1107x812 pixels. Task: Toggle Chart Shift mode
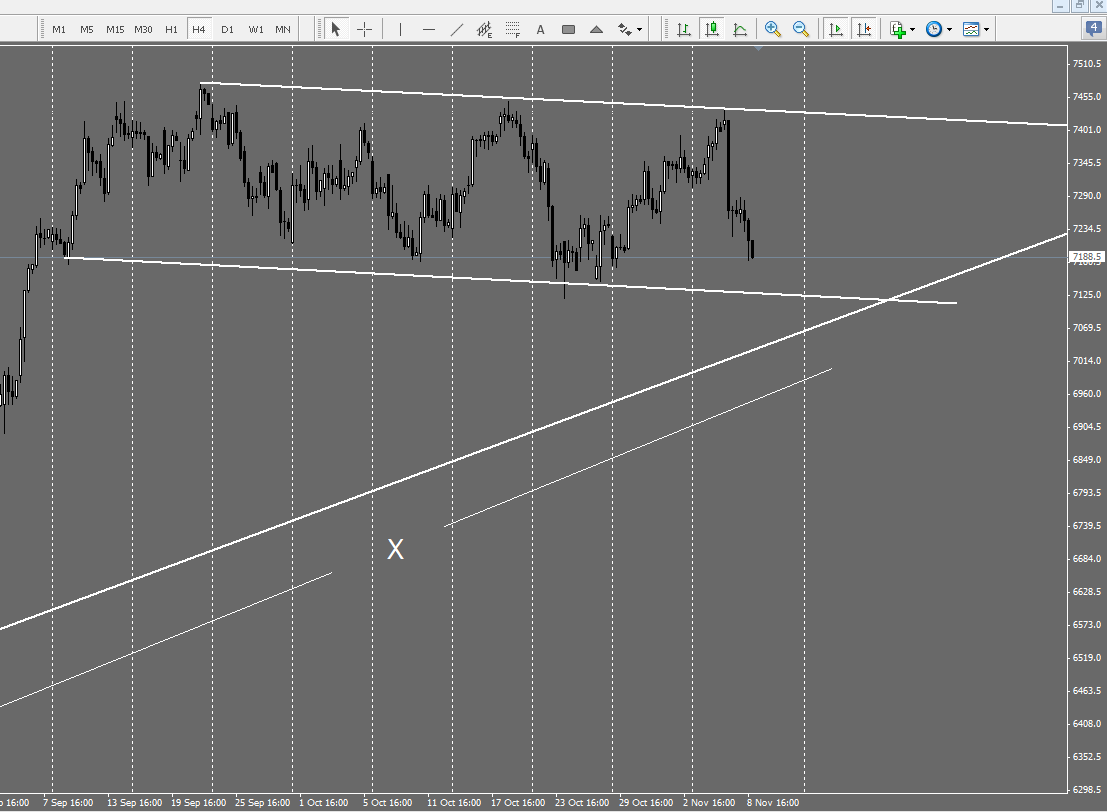pos(865,29)
